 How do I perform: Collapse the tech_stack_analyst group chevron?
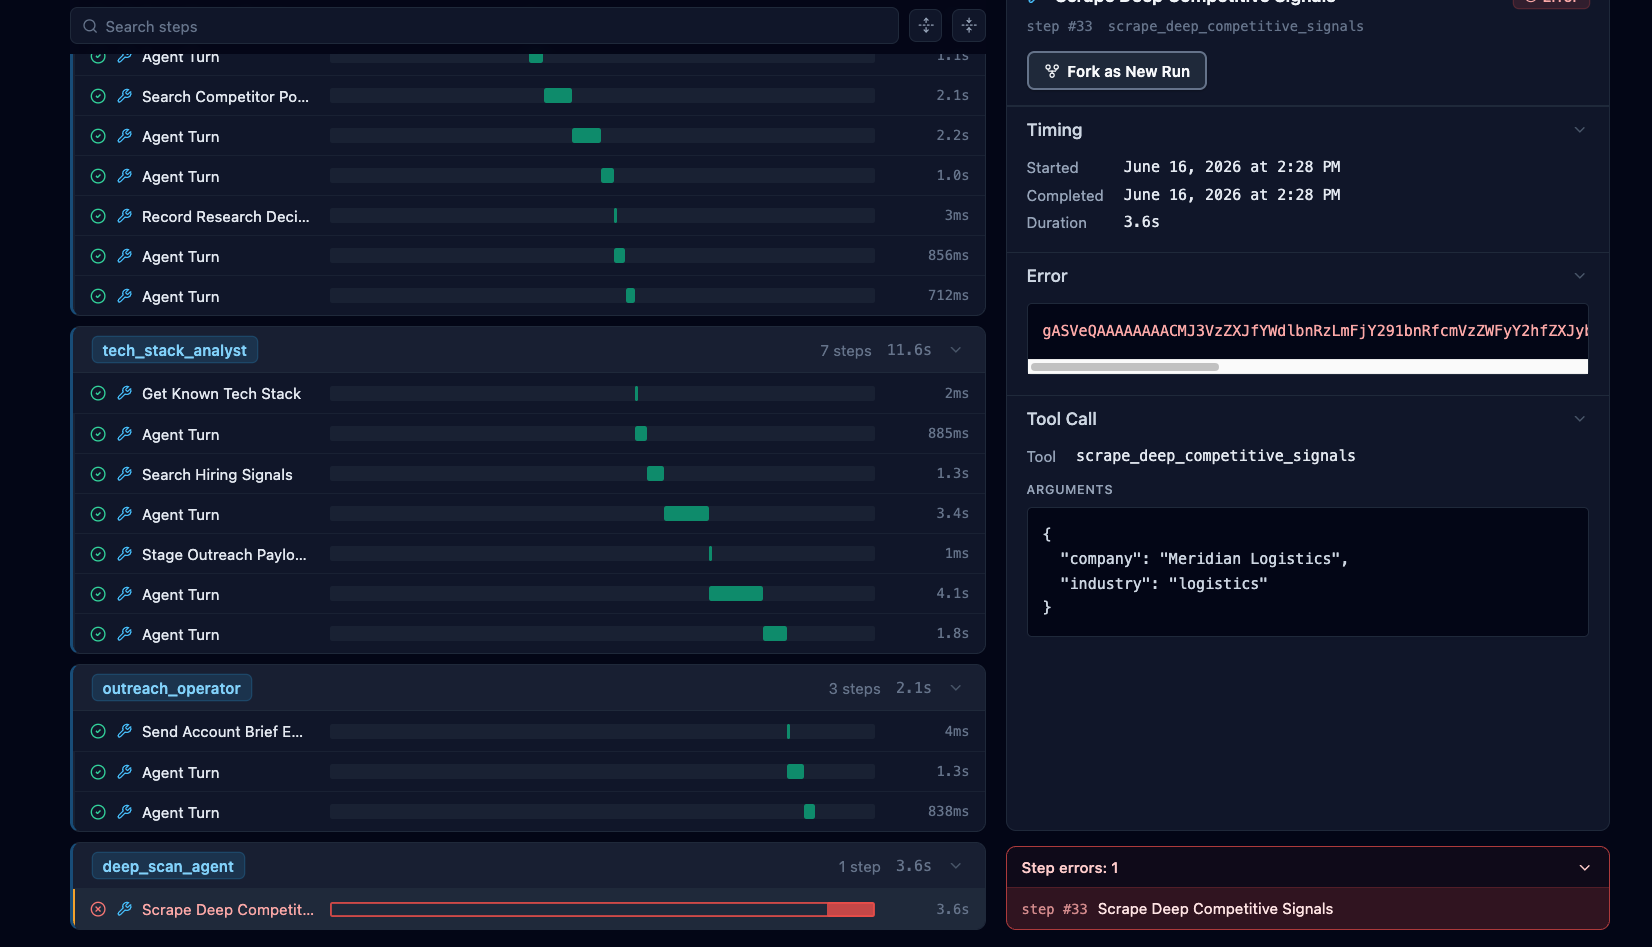956,350
